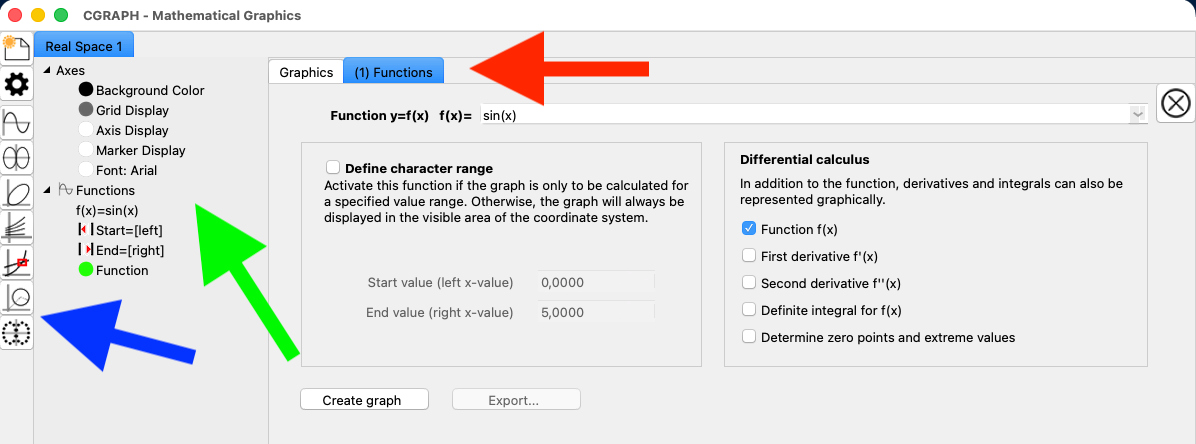This screenshot has height=444, width=1196.
Task: Open settings with the gear icon
Action: 17,85
